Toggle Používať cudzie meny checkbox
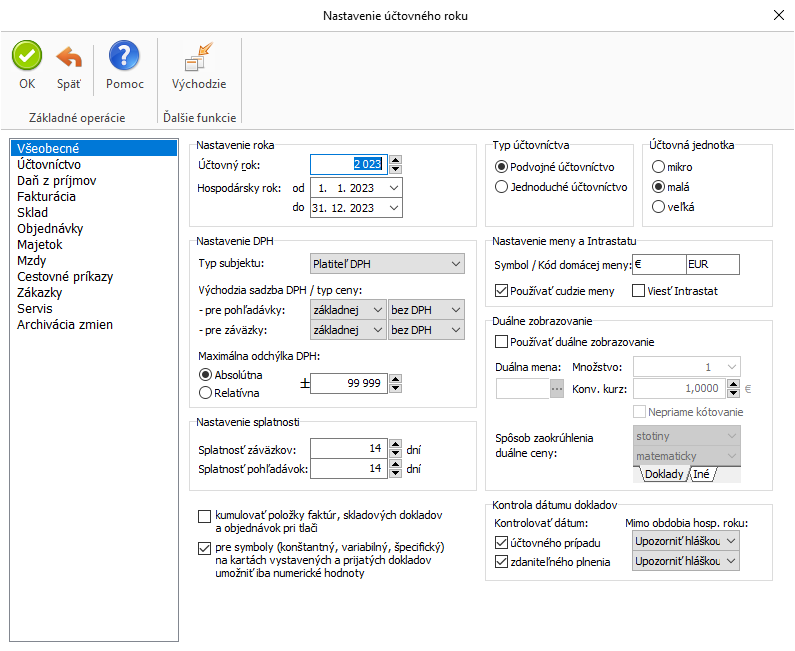The image size is (795, 651). click(501, 291)
